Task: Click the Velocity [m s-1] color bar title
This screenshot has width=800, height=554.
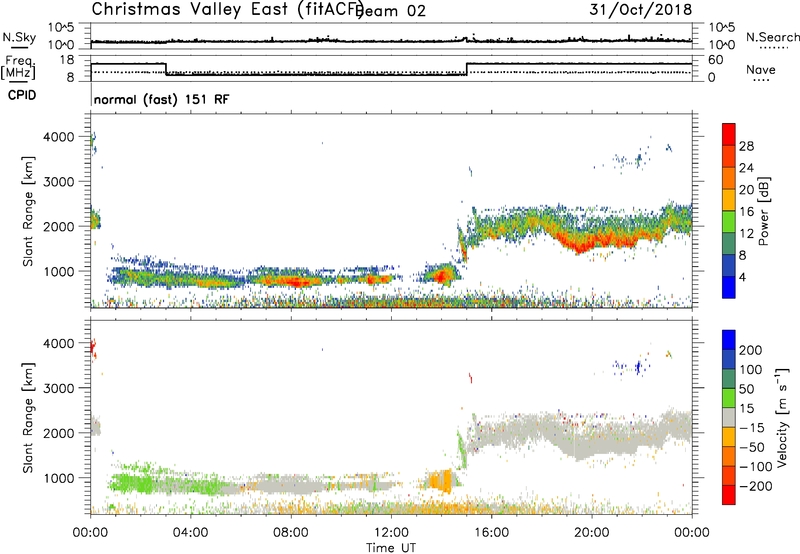Action: click(x=782, y=417)
